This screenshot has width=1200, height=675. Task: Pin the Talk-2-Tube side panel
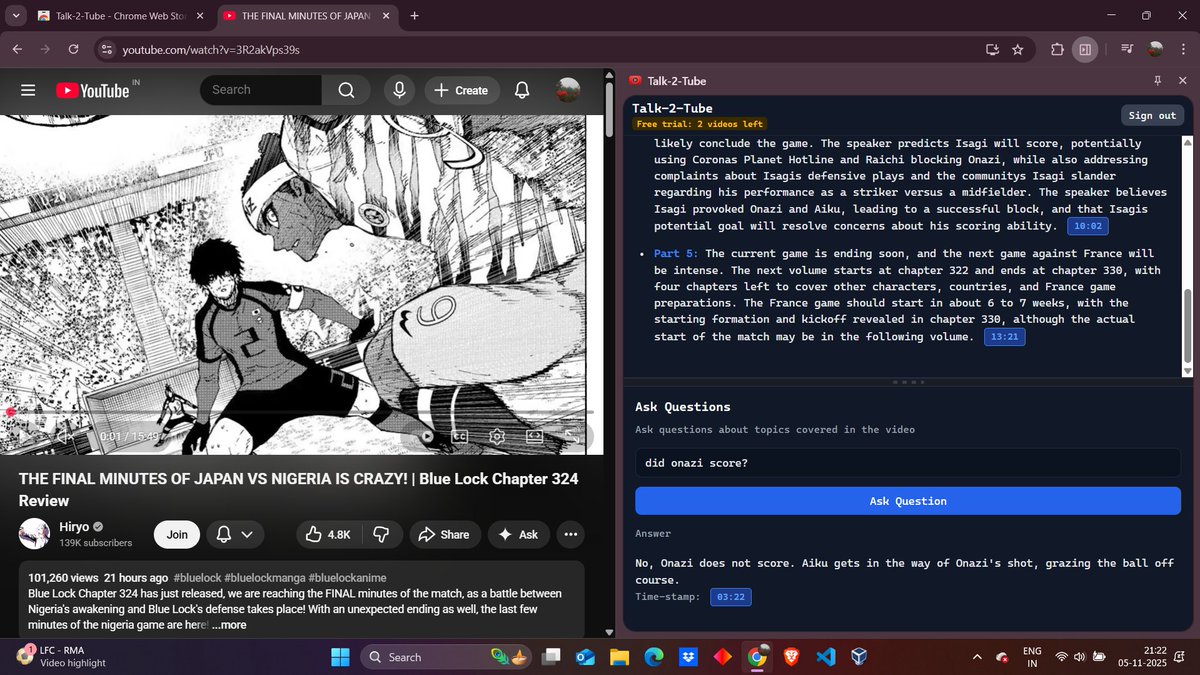[x=1157, y=81]
